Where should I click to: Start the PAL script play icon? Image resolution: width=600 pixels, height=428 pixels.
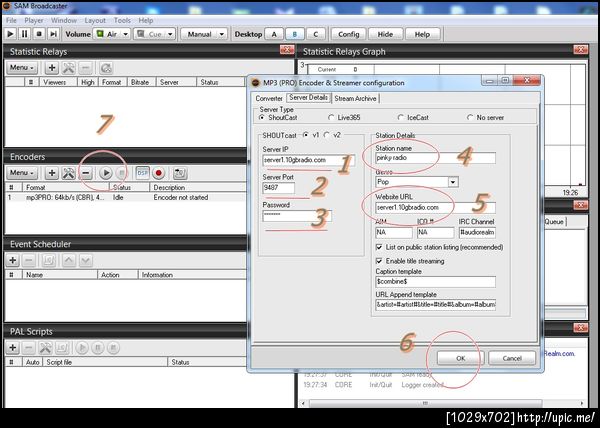(x=82, y=348)
